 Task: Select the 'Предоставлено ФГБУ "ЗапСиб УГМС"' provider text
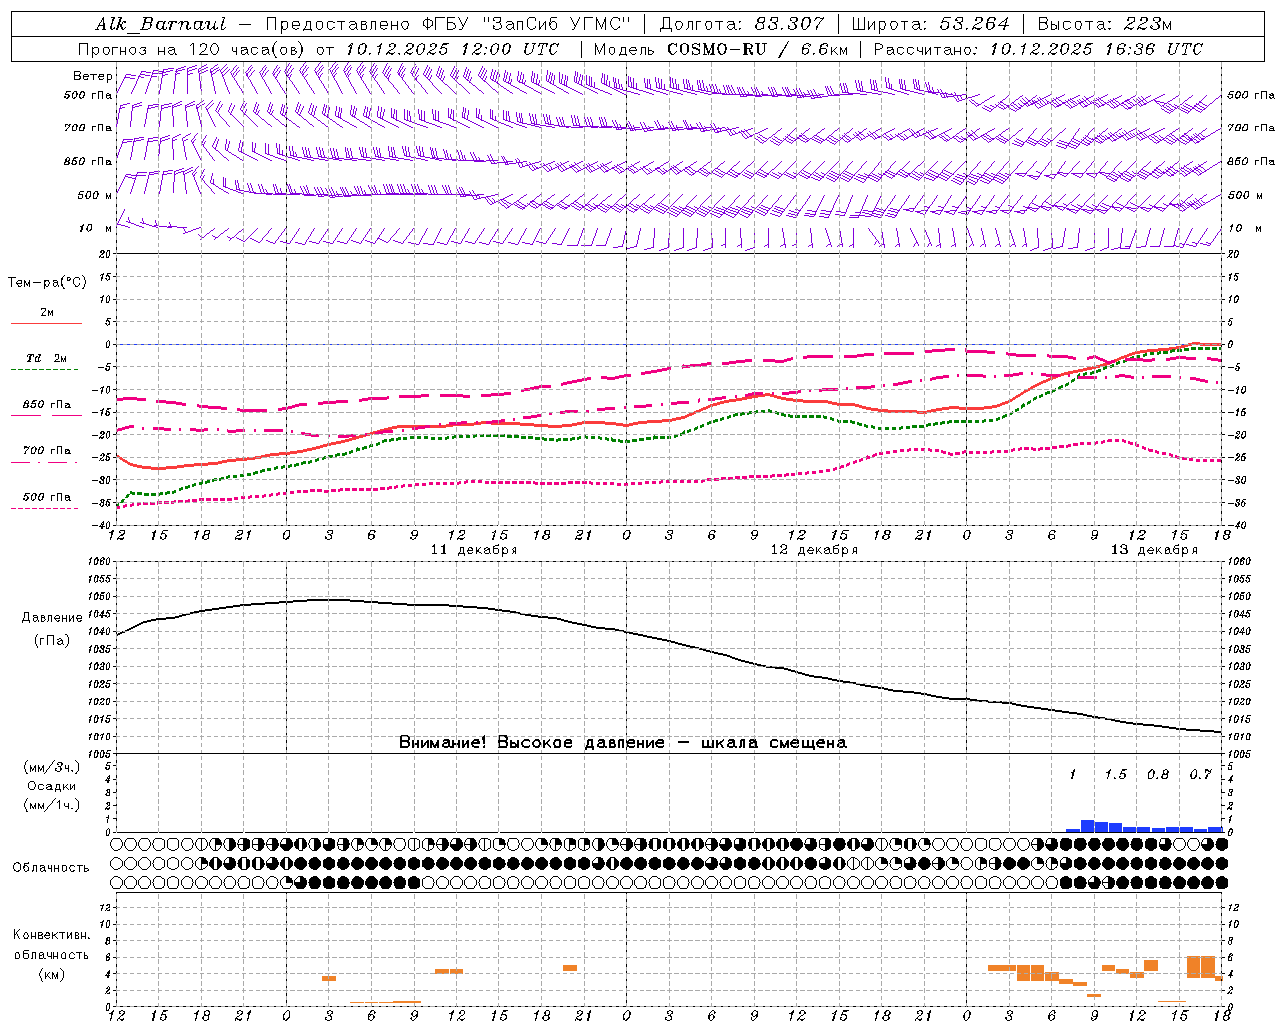[448, 24]
